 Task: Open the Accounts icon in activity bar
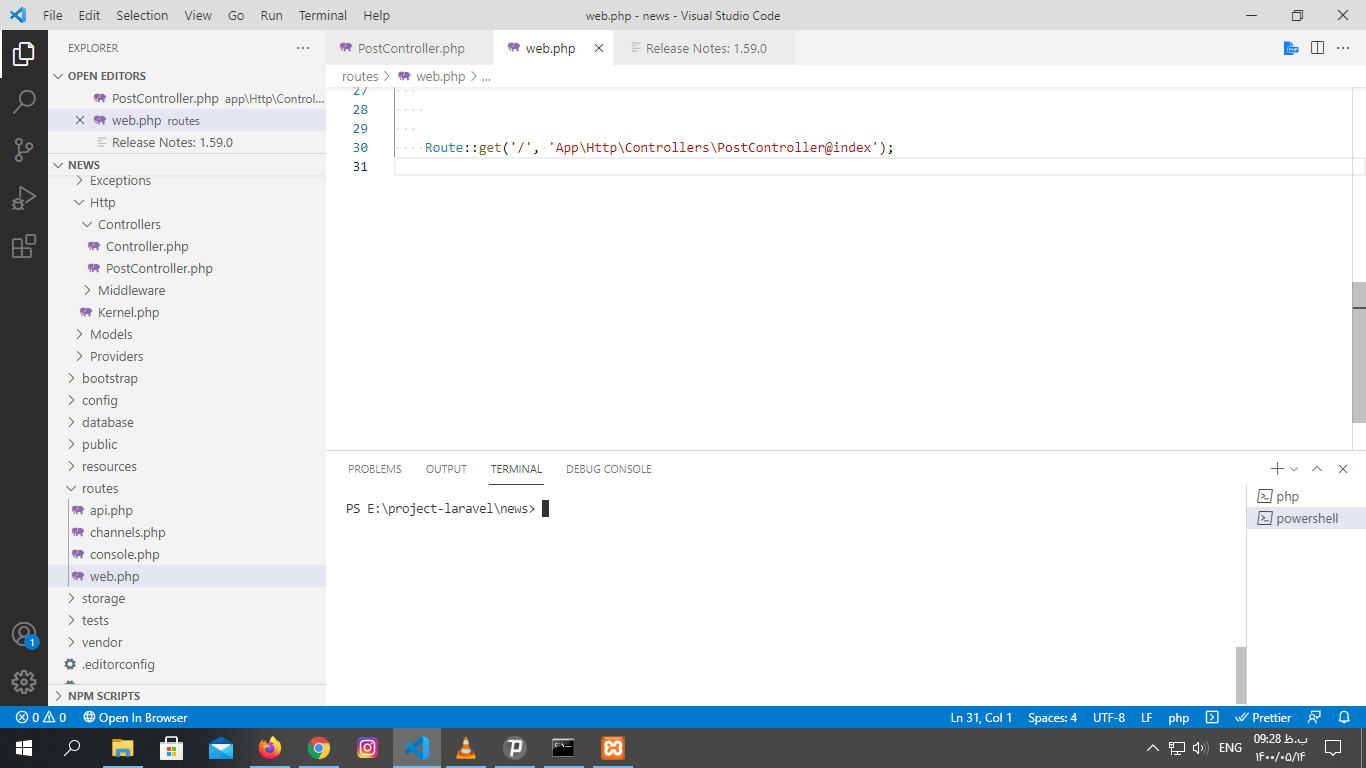pos(24,634)
